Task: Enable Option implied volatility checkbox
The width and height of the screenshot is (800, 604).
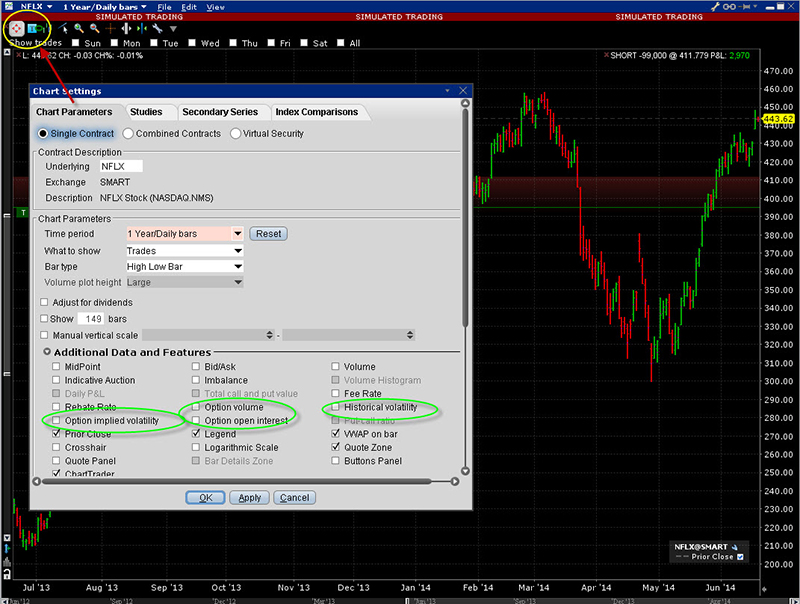Action: [57, 422]
